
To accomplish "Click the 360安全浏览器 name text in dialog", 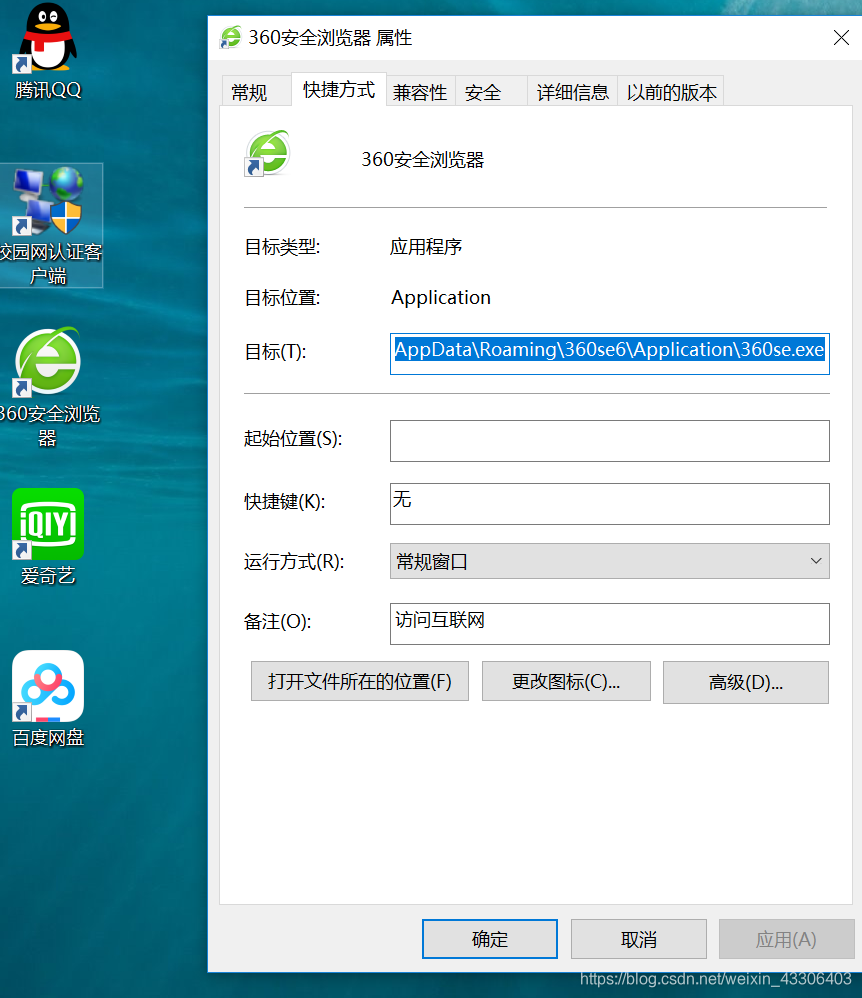I will click(x=423, y=159).
